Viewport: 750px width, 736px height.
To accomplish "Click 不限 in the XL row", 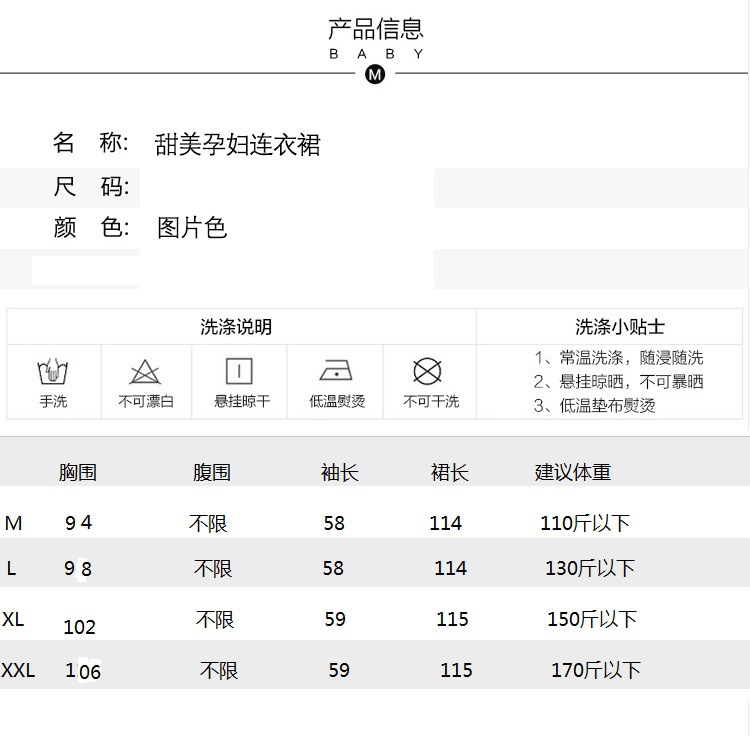I will click(x=215, y=620).
